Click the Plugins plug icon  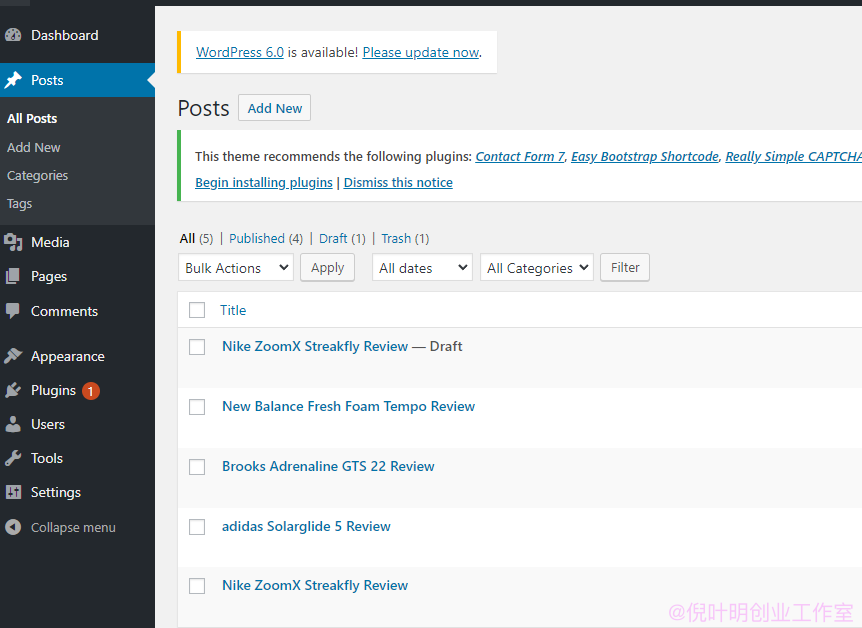point(13,390)
